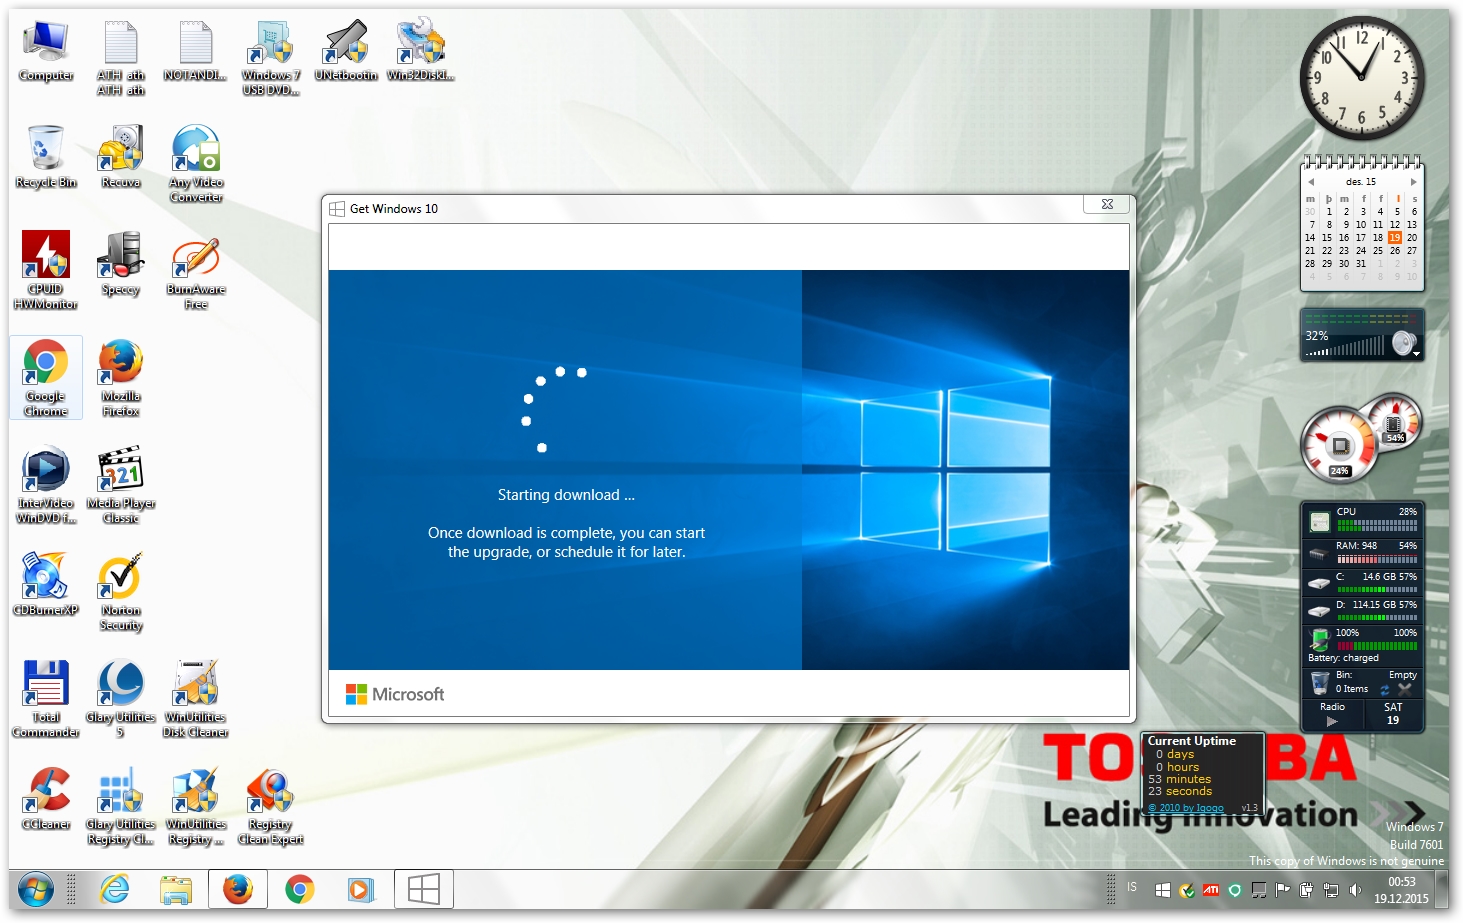Open WinUtilities Disk Cleaner shortcut
This screenshot has height=923, width=1463.
(196, 699)
